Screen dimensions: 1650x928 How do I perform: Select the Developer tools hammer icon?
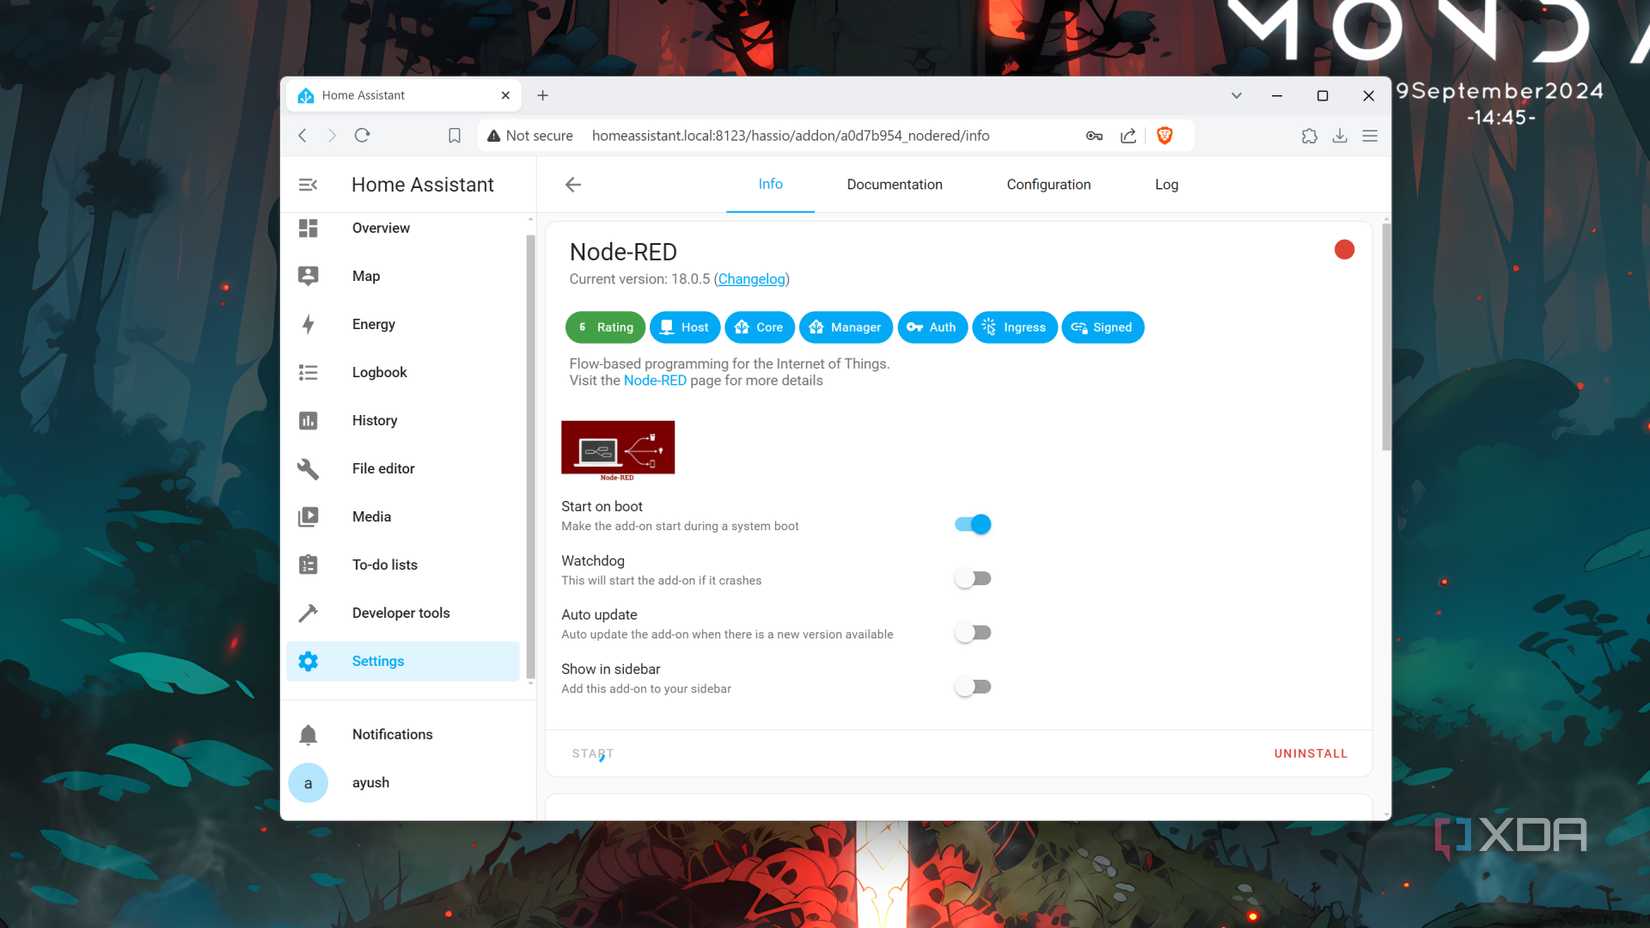[x=308, y=612]
